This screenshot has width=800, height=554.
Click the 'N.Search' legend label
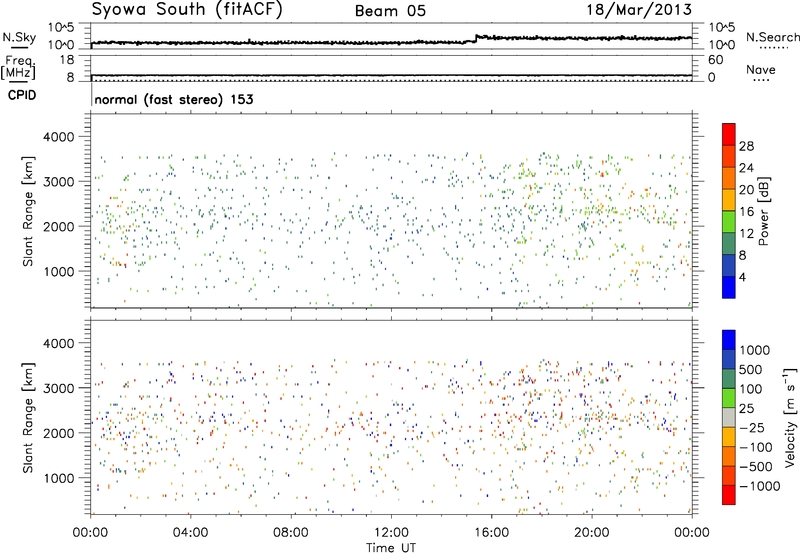[x=772, y=37]
